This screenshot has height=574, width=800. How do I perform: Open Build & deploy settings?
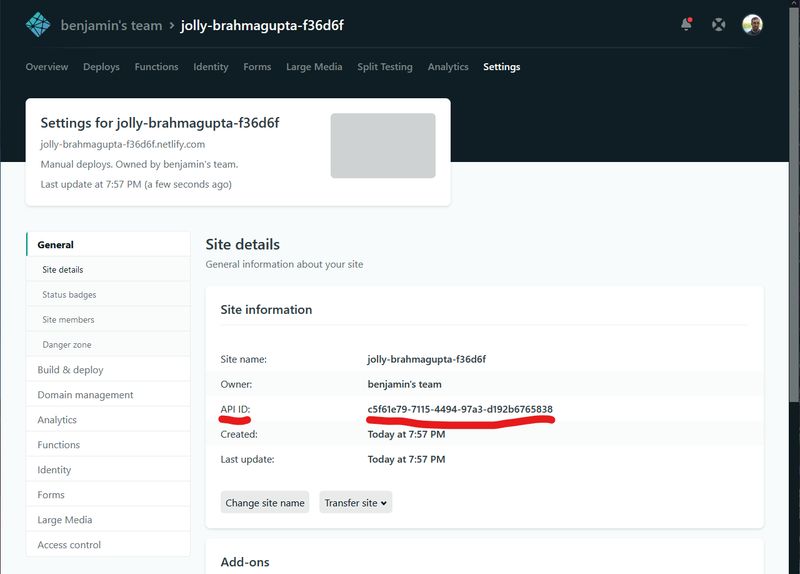tap(108, 369)
